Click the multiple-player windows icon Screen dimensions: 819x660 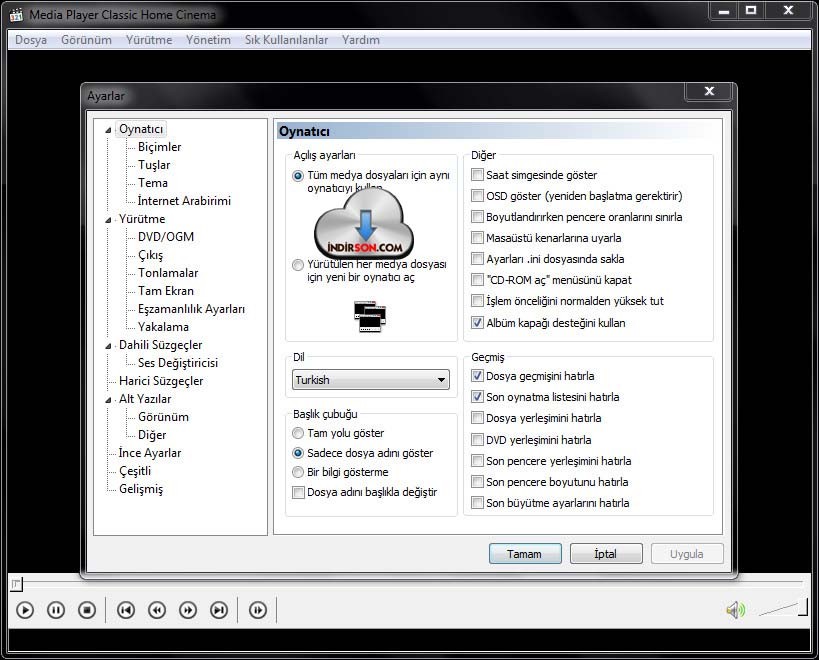[370, 316]
